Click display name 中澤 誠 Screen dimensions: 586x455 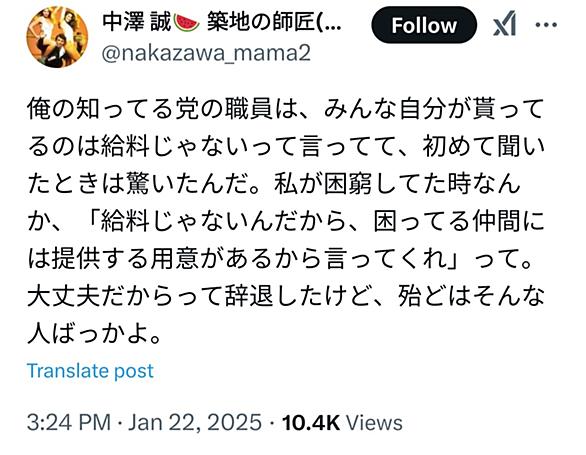click(136, 22)
